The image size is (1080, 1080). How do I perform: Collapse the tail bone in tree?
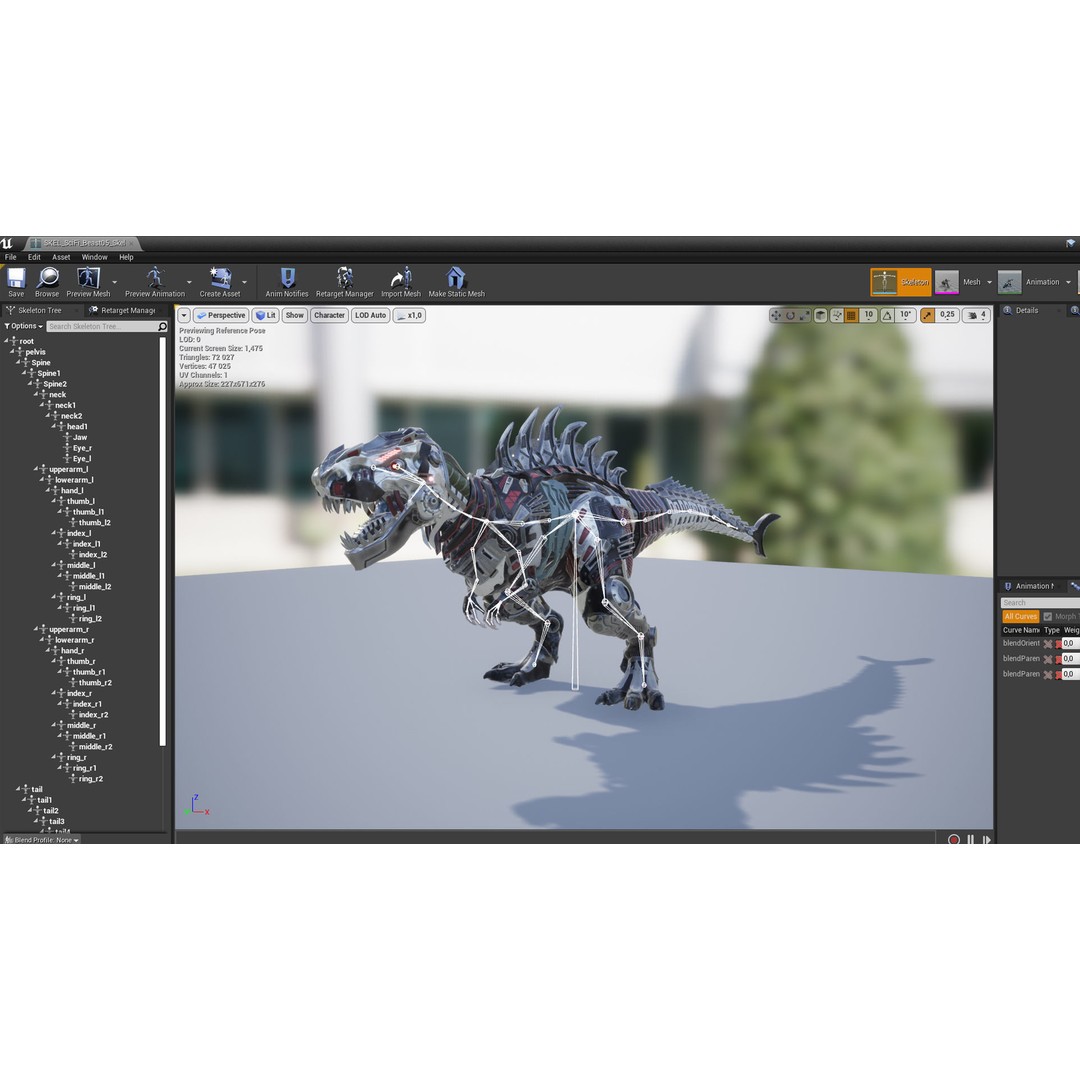click(19, 789)
